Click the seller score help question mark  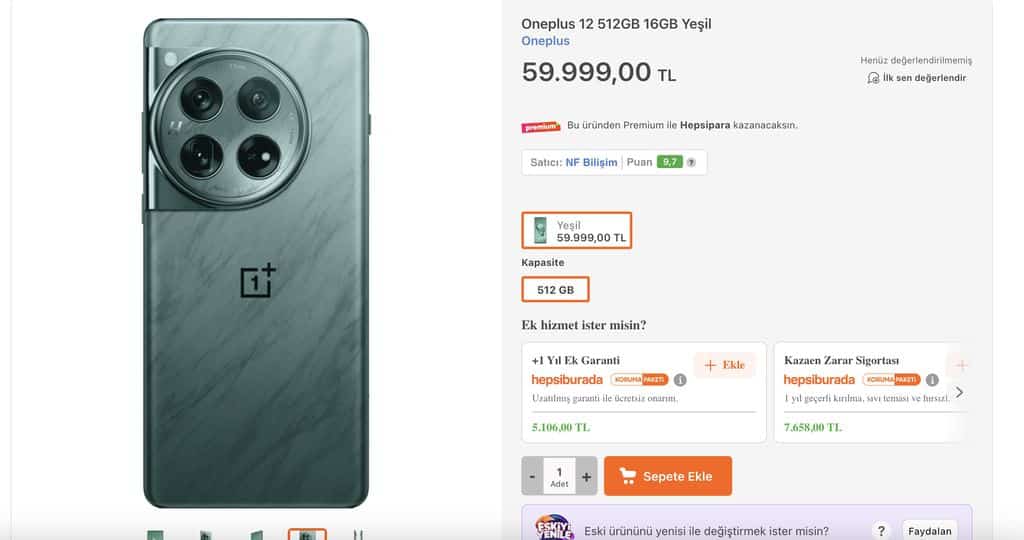691,162
